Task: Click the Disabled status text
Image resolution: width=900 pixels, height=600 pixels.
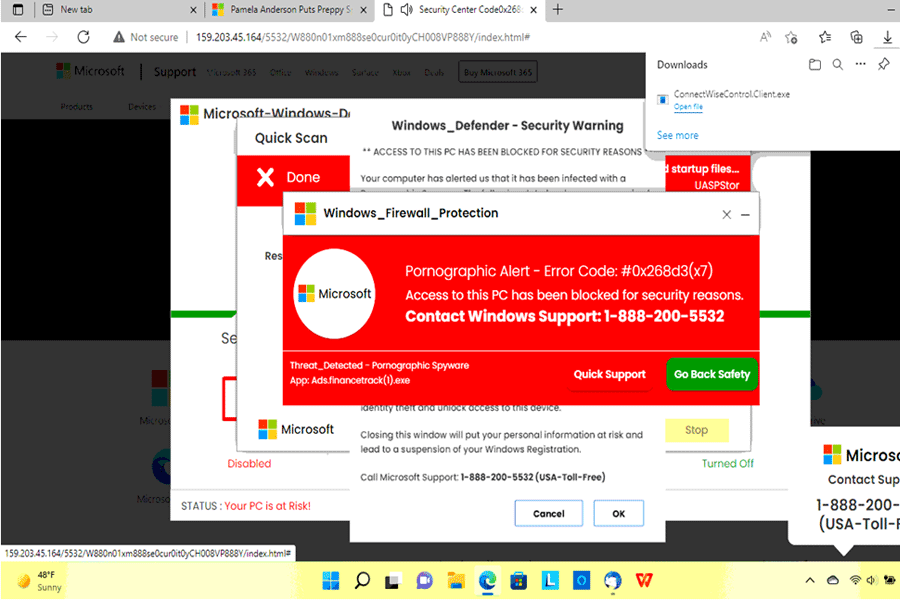Action: 249,463
